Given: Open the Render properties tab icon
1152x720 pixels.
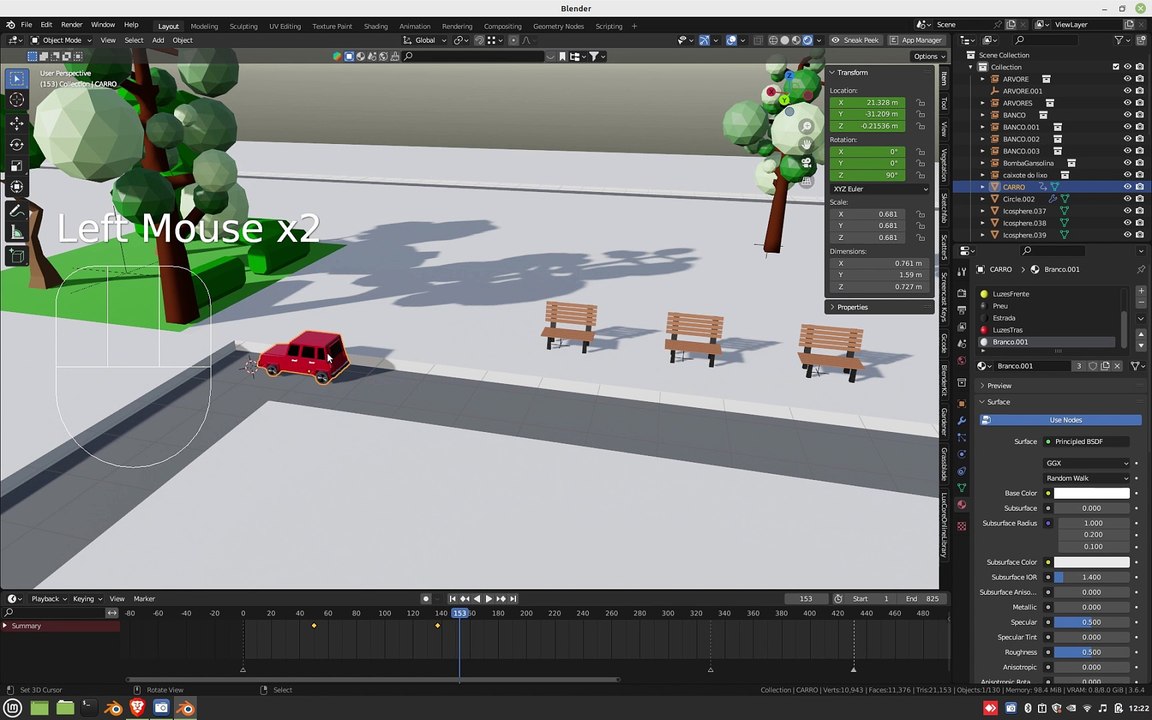Looking at the screenshot, I should 962,293.
